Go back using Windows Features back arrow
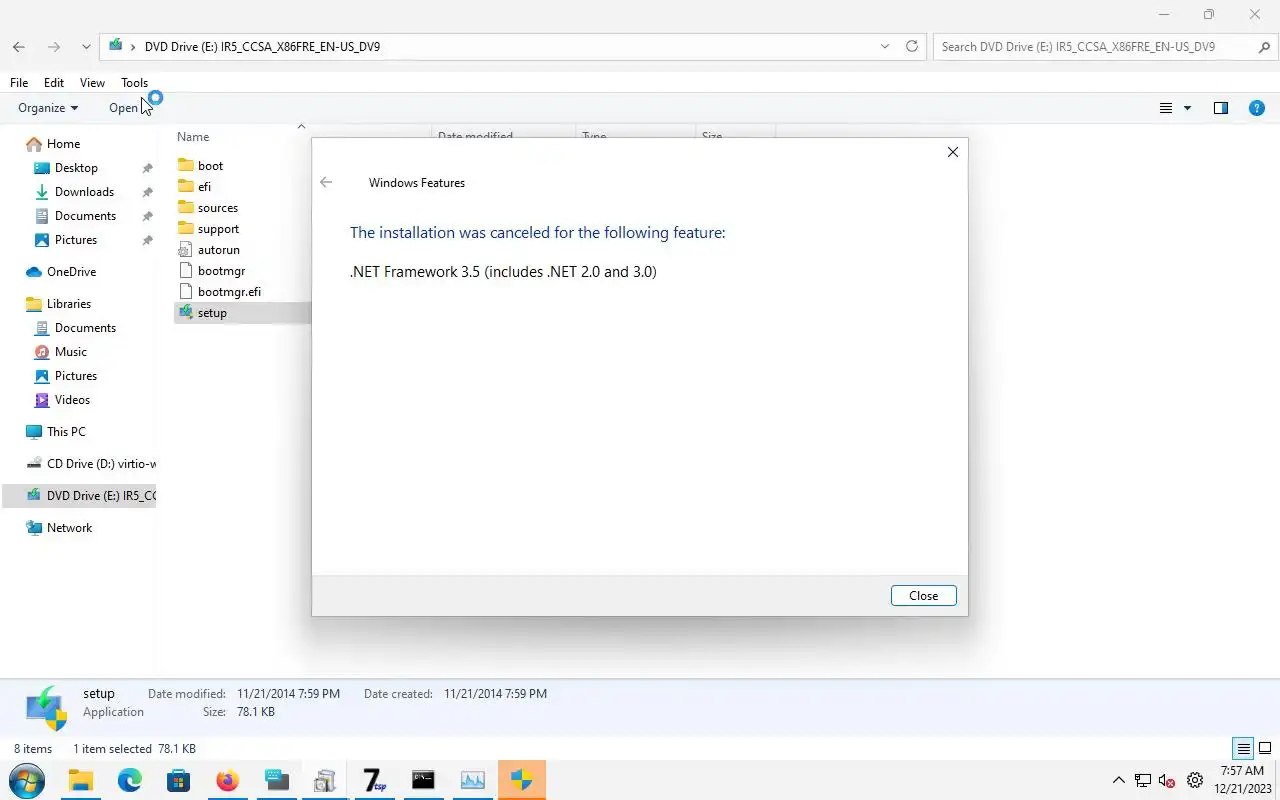Image resolution: width=1280 pixels, height=800 pixels. (326, 182)
